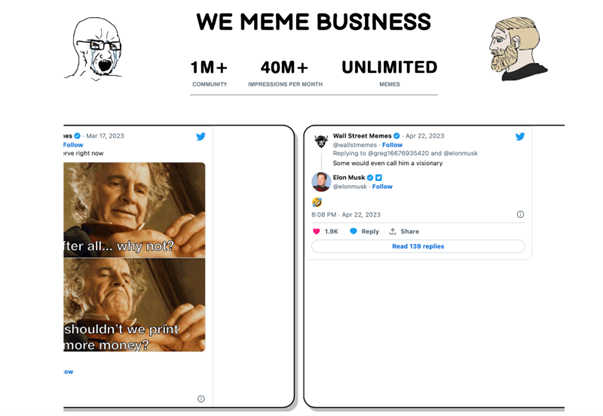Click the Reply speech bubble icon
603x416 pixels.
tap(353, 231)
